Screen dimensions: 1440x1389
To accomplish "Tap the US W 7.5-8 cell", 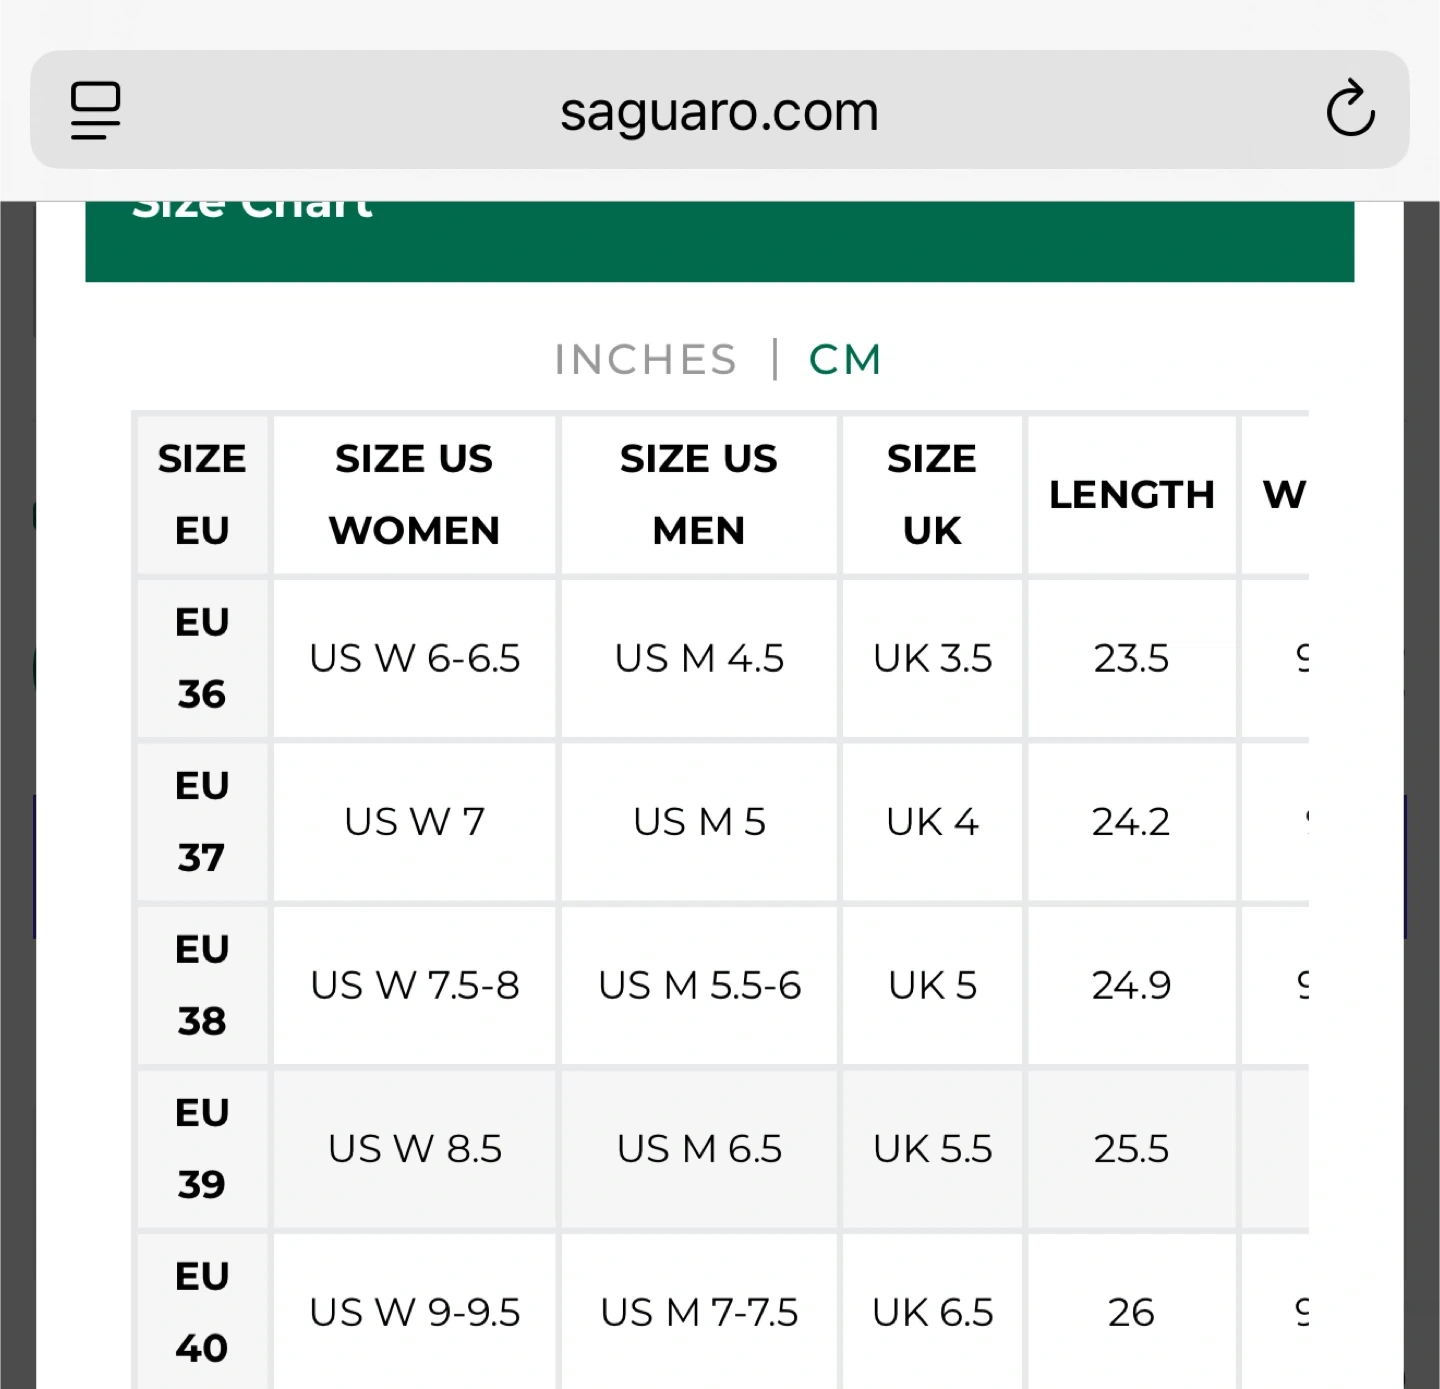I will 414,985.
